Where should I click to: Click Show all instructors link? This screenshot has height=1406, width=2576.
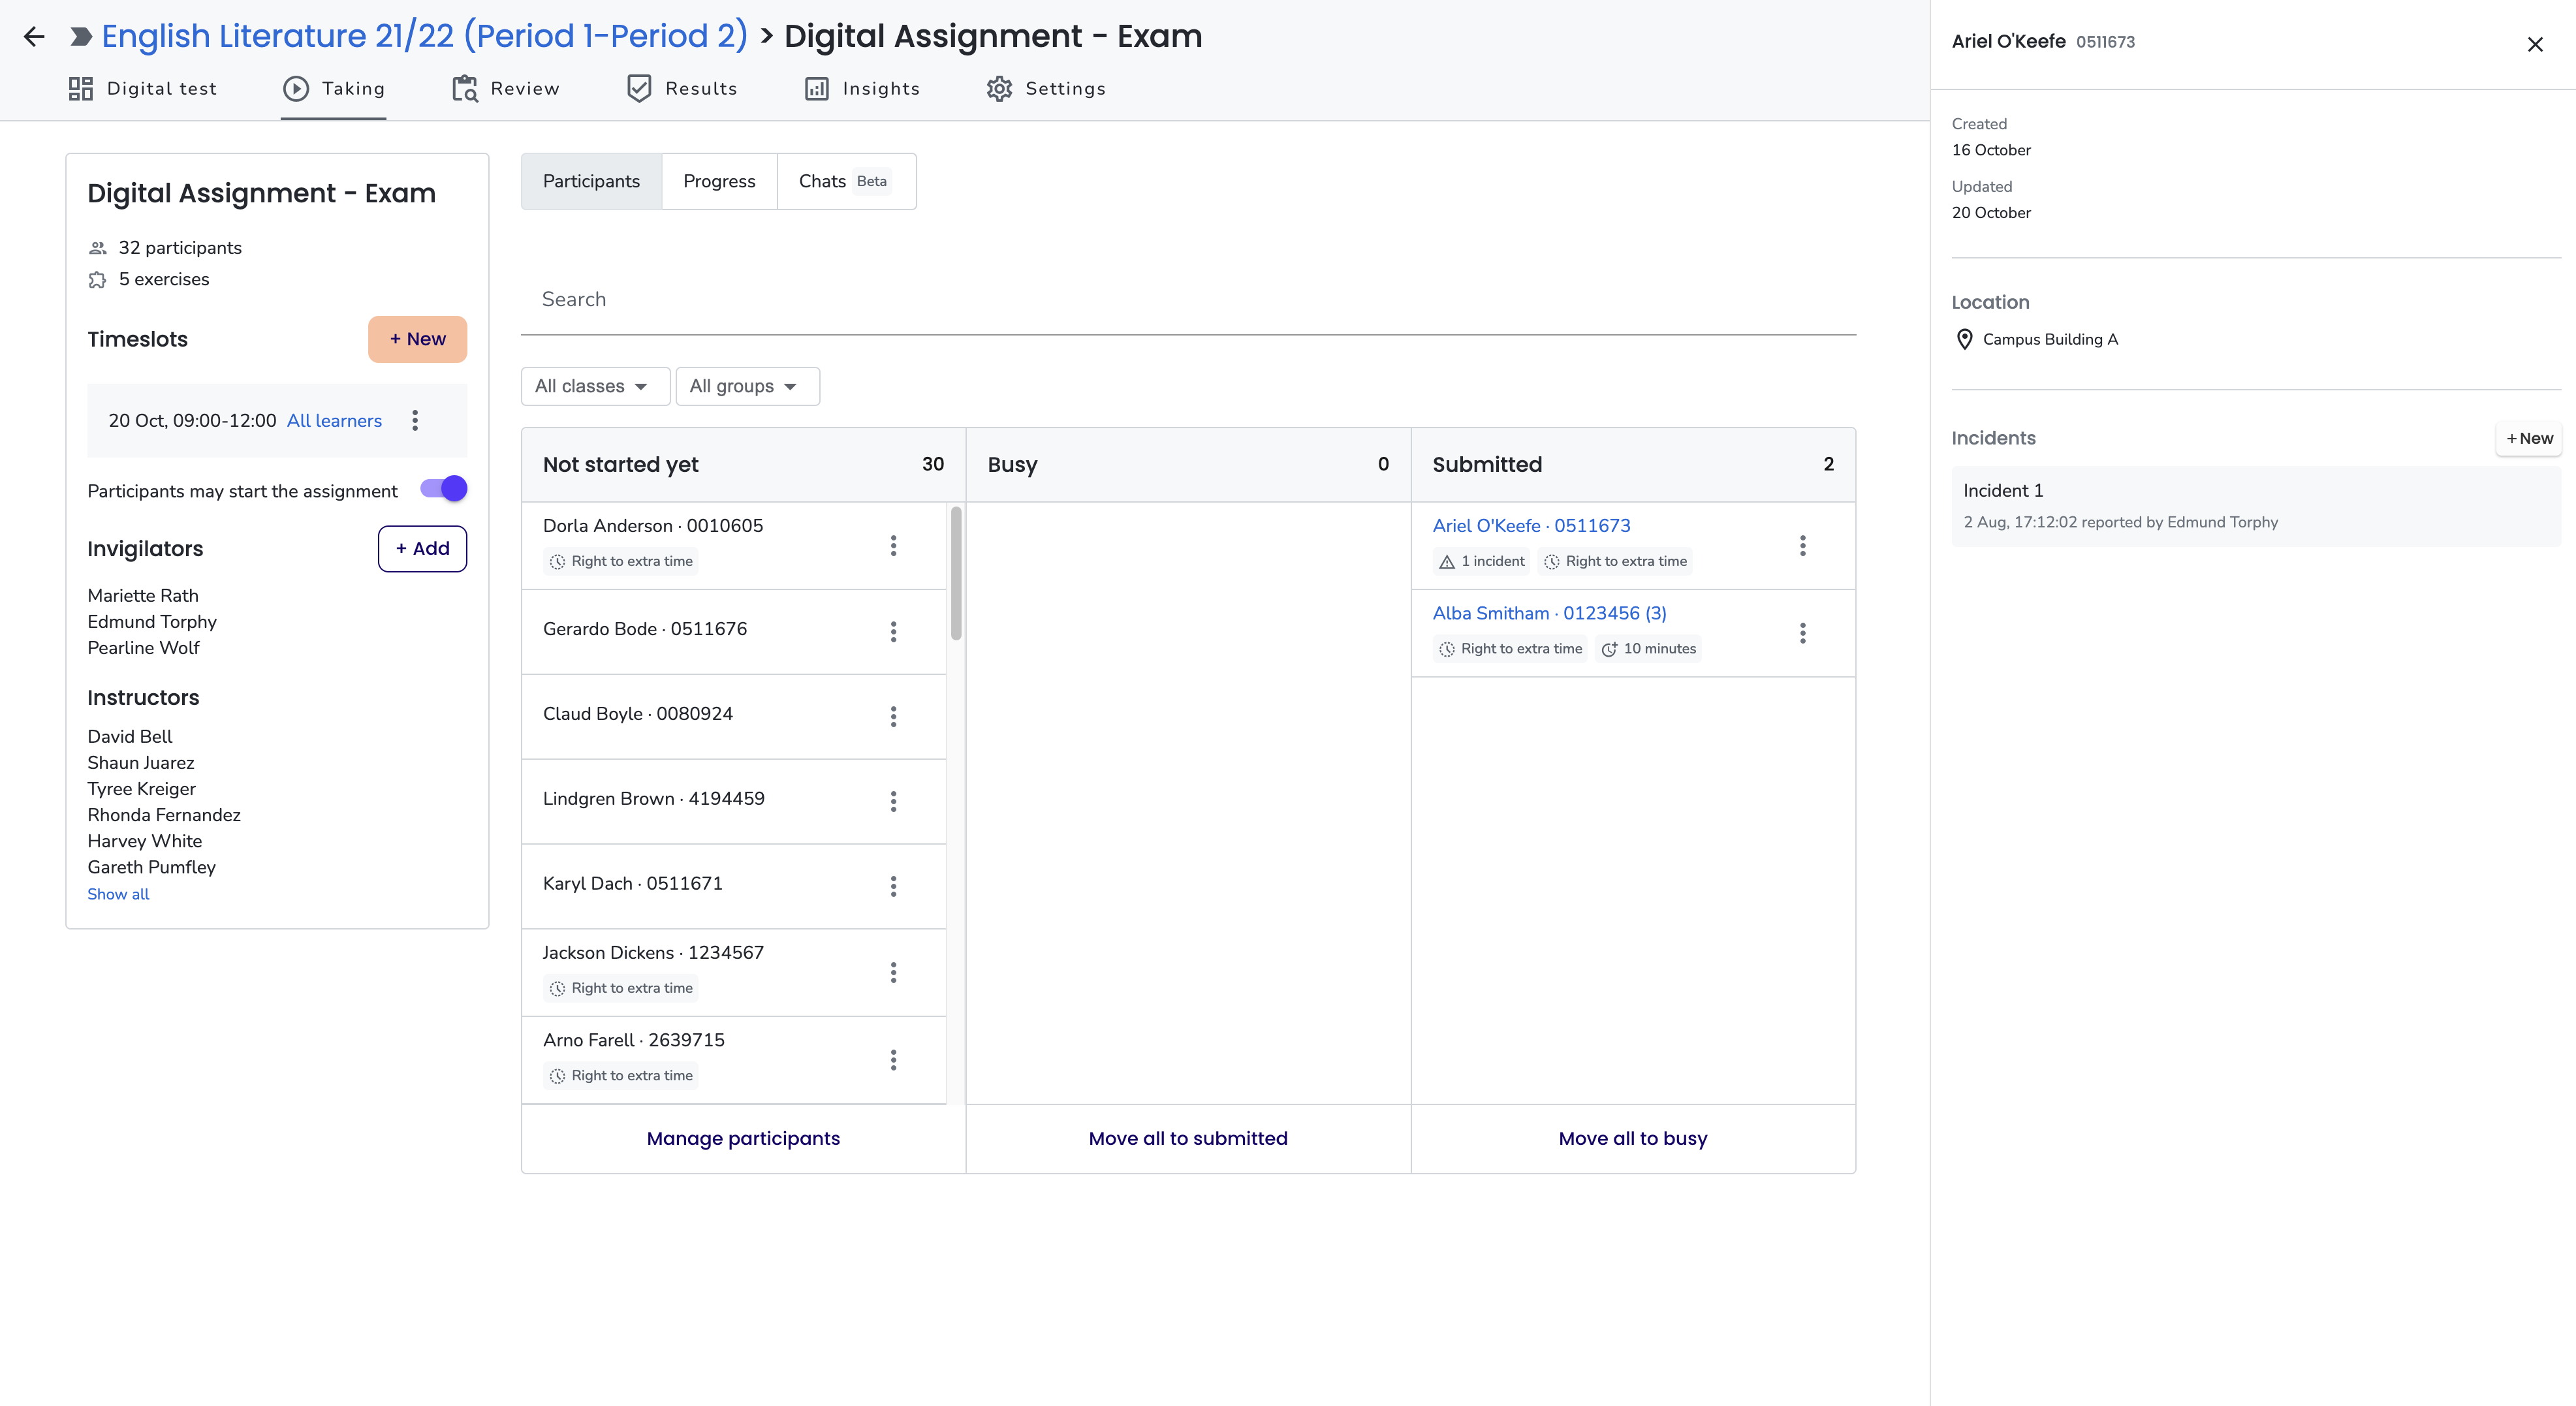[118, 894]
